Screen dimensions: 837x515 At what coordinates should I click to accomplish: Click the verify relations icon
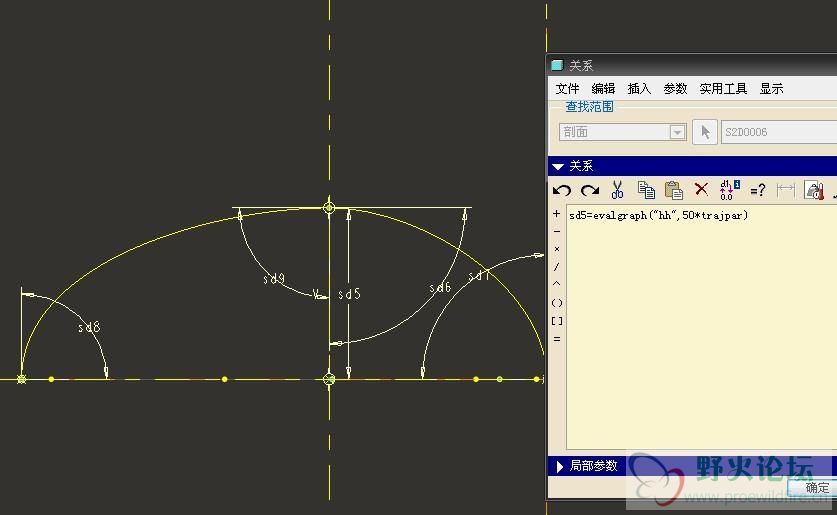(x=814, y=189)
